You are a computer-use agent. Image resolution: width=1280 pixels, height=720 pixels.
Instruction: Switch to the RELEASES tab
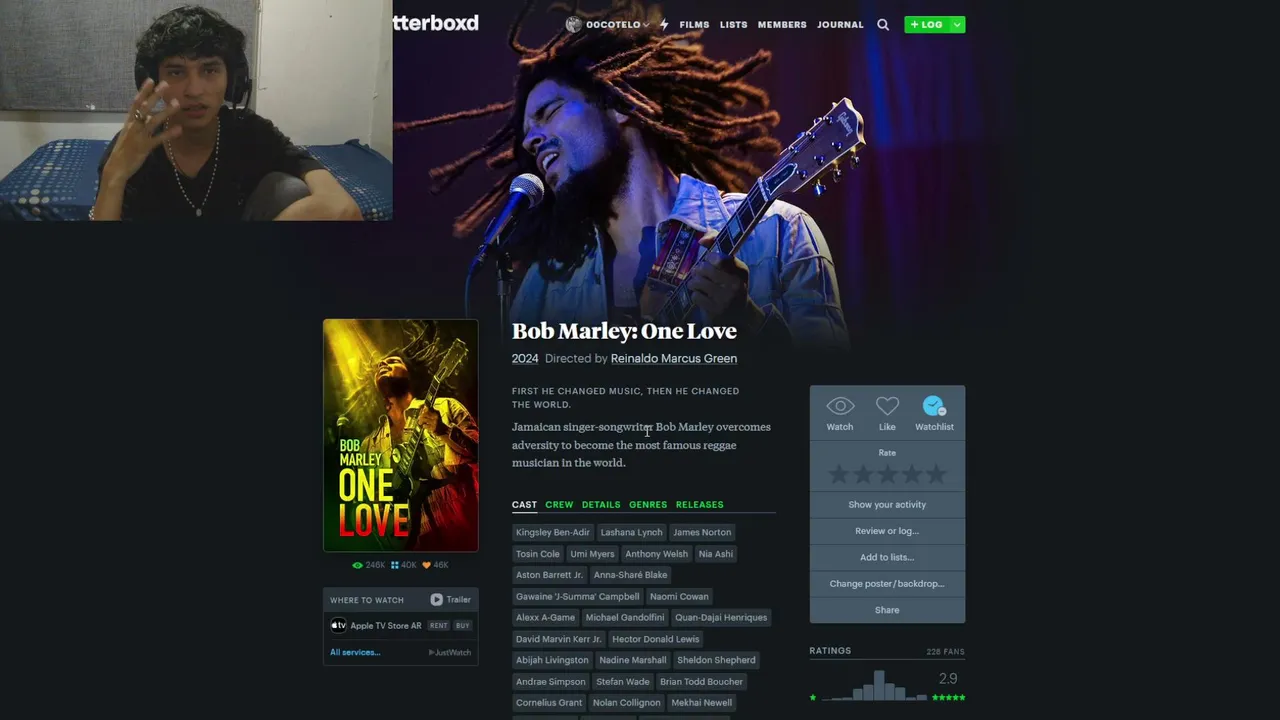click(x=699, y=505)
